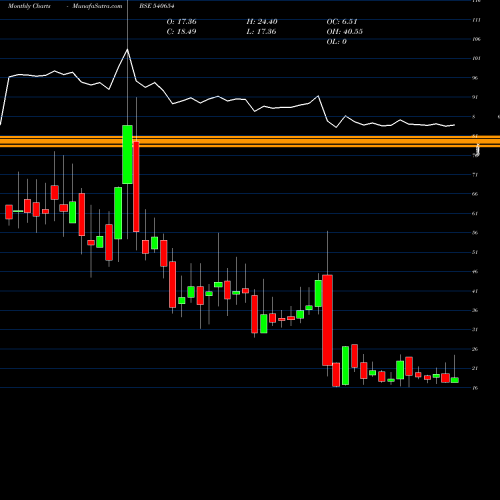Click the "OH: 40.55" readout

coord(344,32)
